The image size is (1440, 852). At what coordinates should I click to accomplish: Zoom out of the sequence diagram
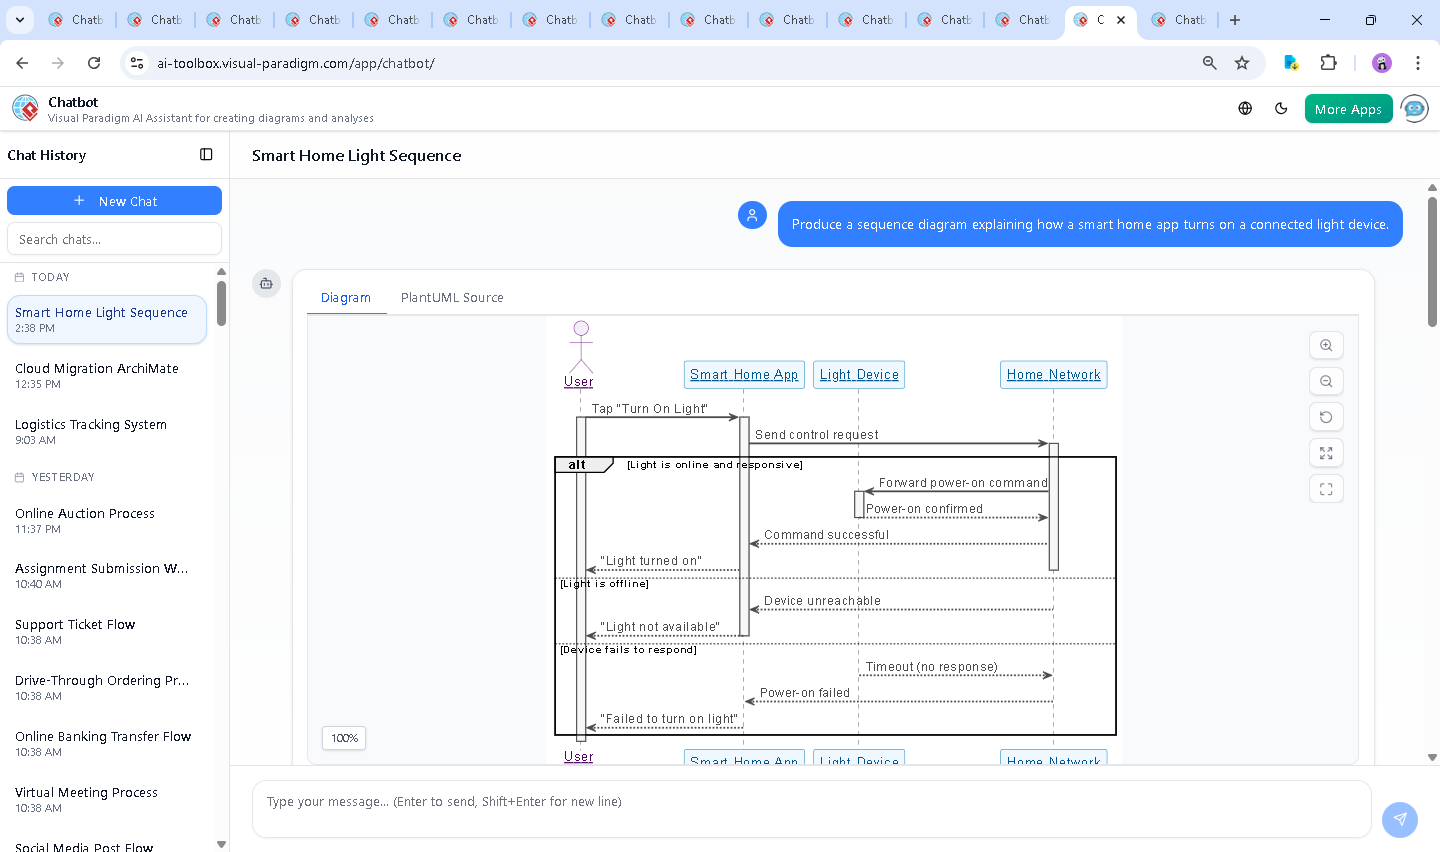[x=1326, y=381]
